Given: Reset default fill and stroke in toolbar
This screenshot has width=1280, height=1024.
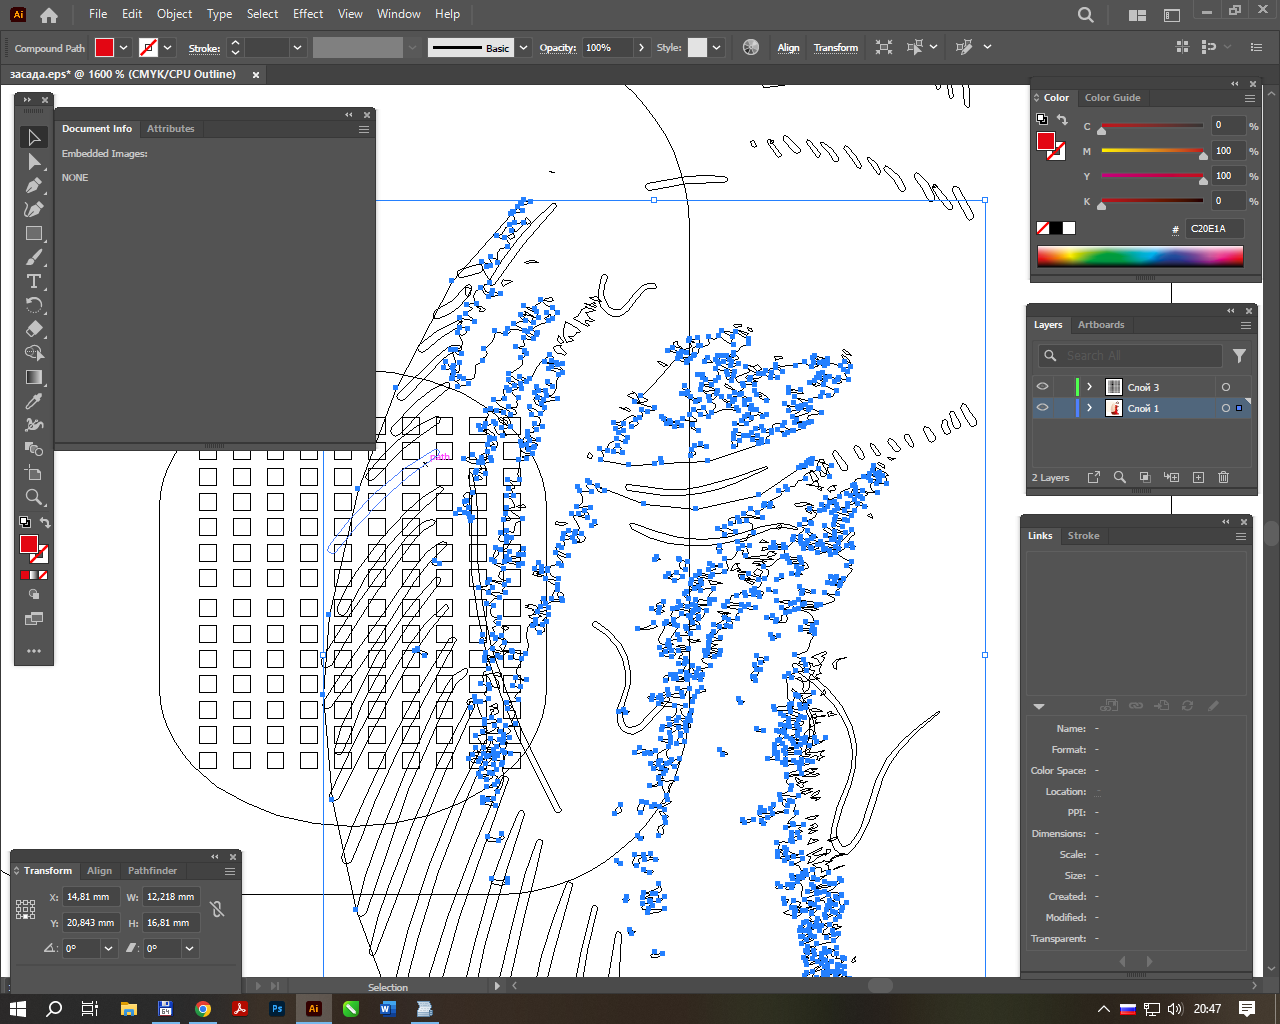Looking at the screenshot, I should click(x=25, y=522).
